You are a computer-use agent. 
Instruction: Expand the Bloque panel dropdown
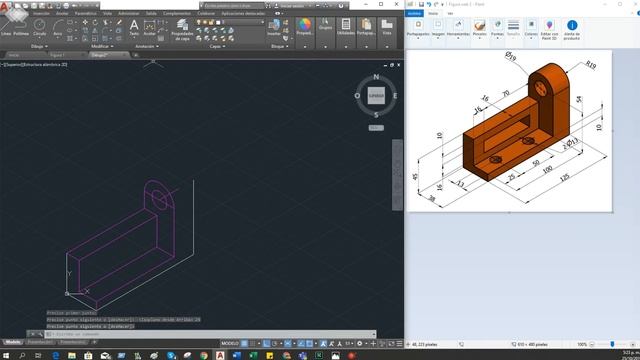point(280,46)
